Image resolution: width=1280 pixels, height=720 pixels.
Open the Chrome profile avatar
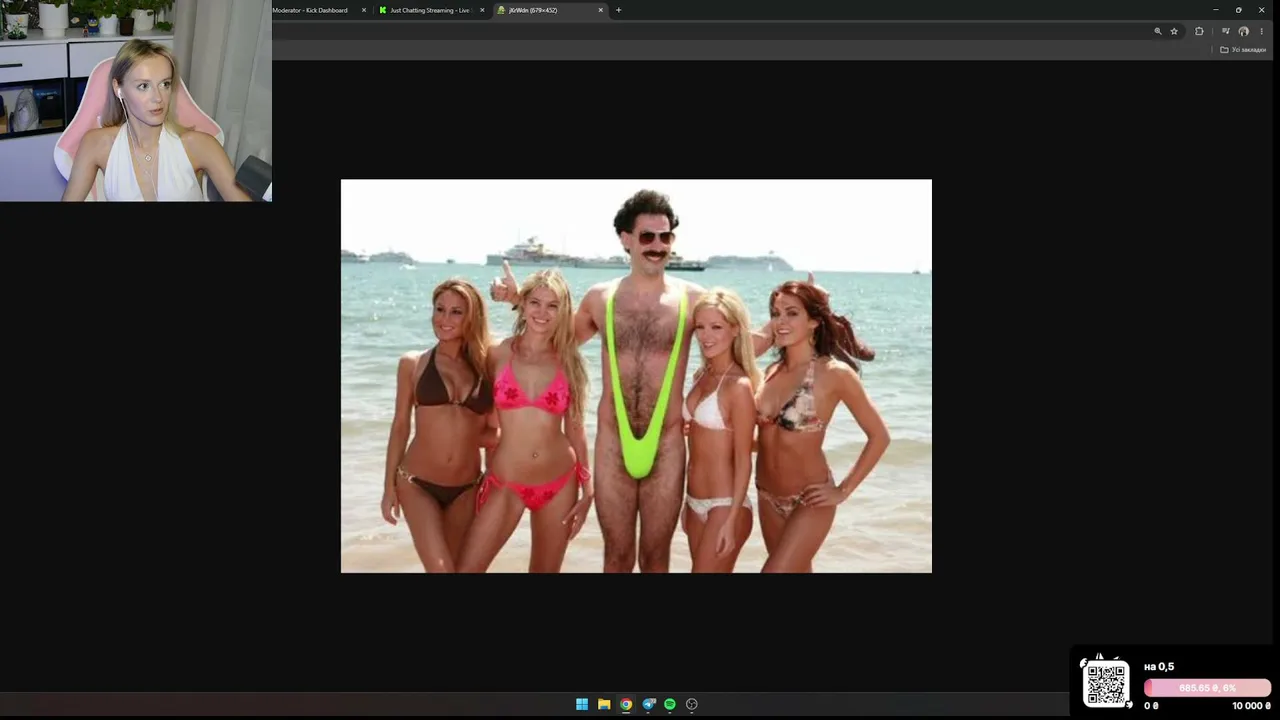pyautogui.click(x=1243, y=31)
